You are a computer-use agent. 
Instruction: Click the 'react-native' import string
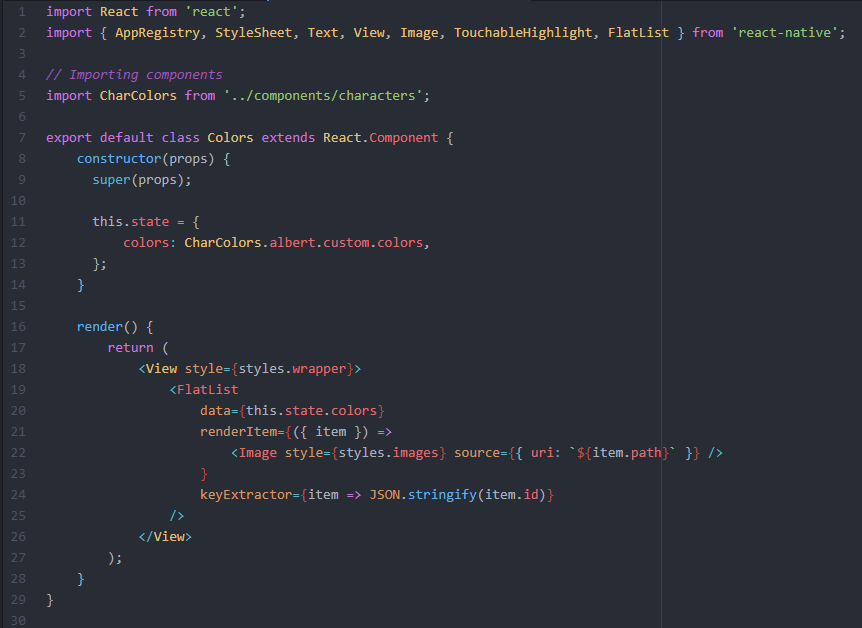(784, 32)
